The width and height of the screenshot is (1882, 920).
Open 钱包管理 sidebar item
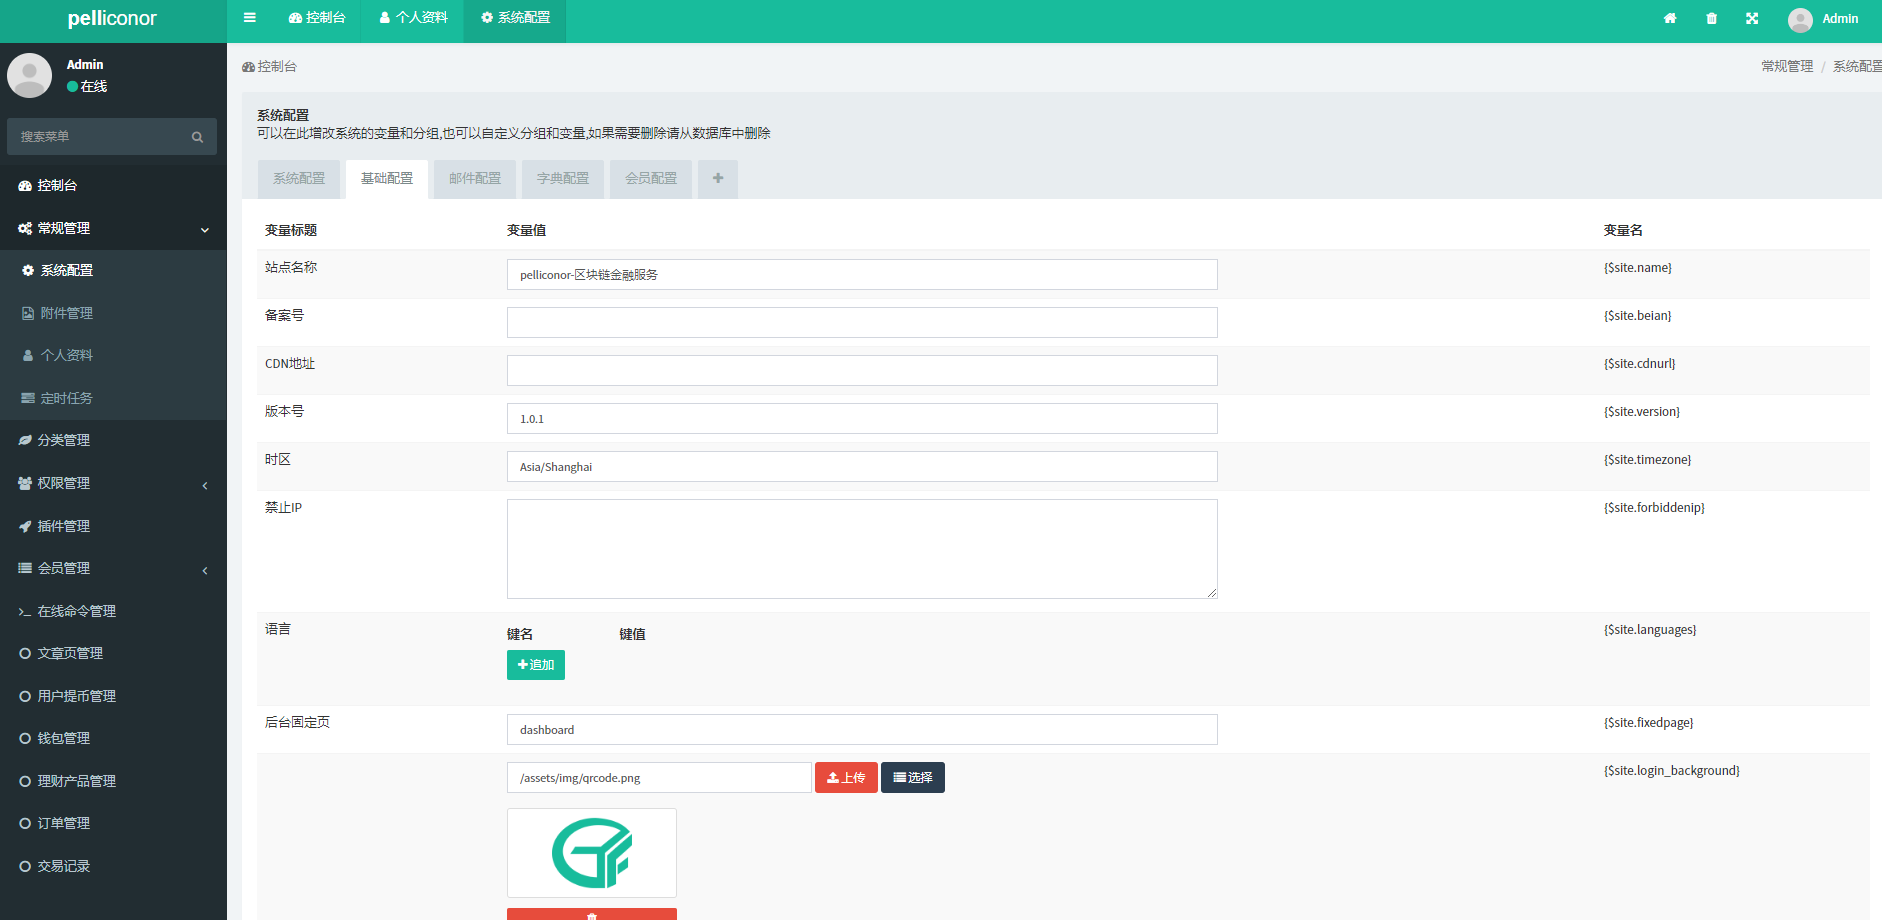(x=113, y=738)
